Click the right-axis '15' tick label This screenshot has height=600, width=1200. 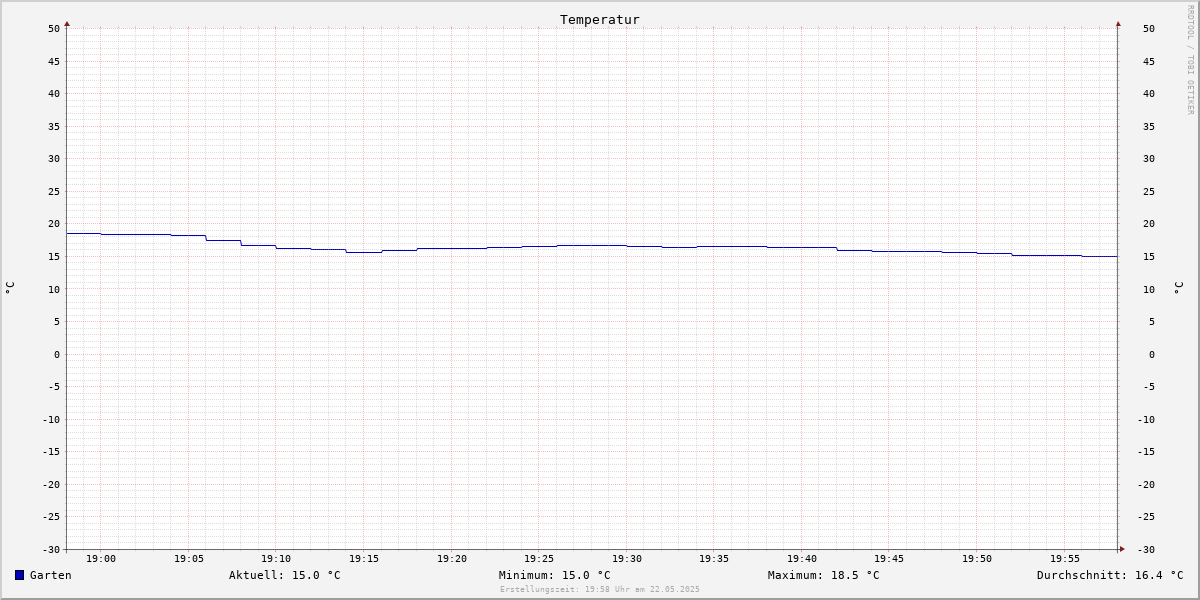point(1149,257)
